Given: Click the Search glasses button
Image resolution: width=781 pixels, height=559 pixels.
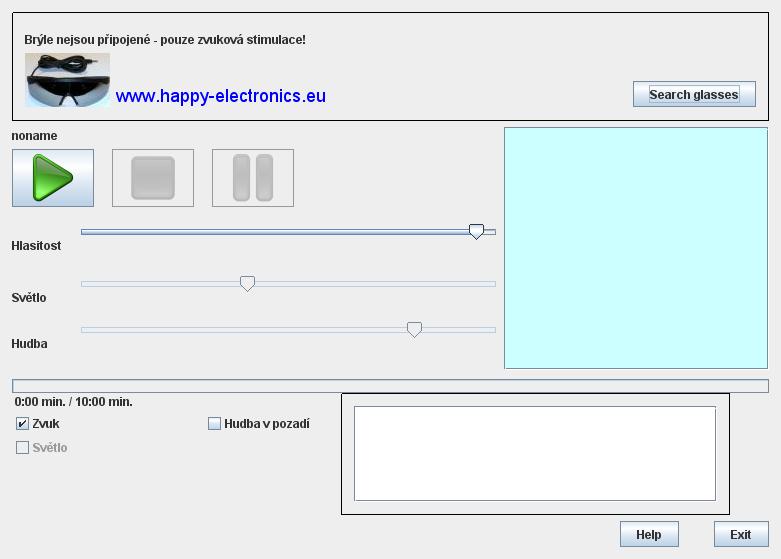Looking at the screenshot, I should (x=693, y=94).
